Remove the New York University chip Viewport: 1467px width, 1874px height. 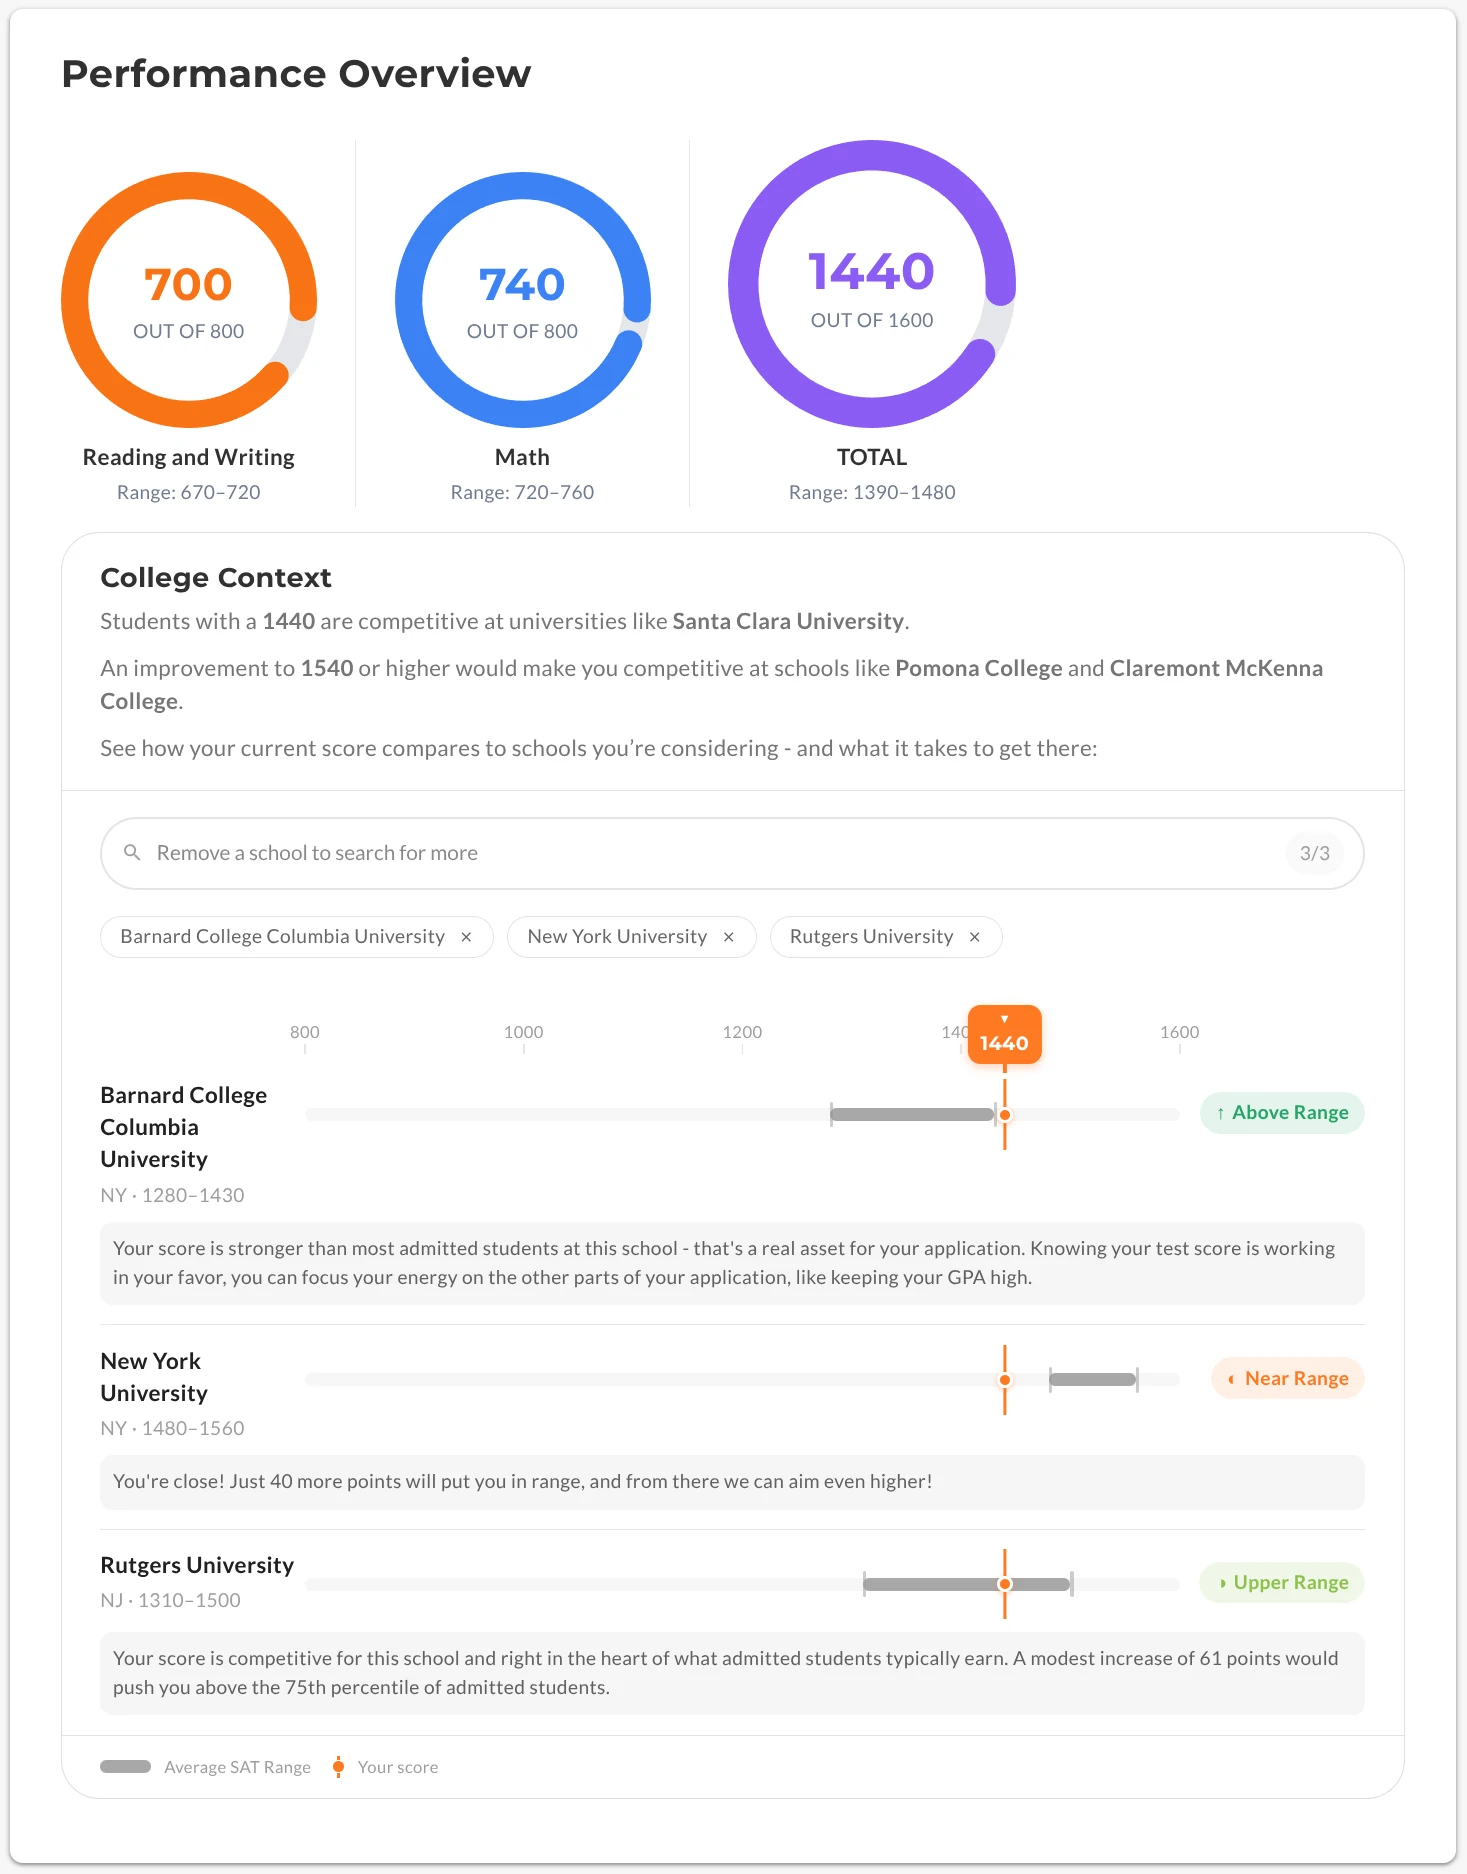pos(729,937)
